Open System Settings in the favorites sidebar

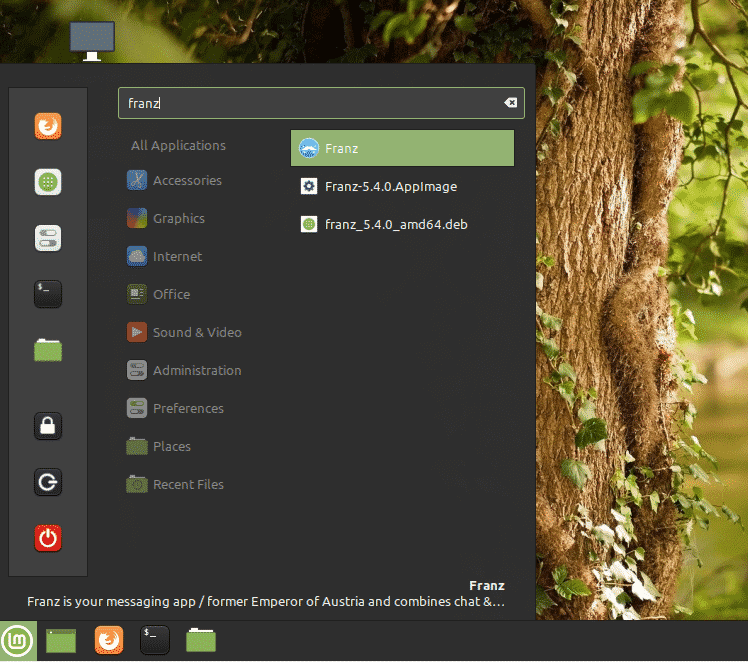48,238
